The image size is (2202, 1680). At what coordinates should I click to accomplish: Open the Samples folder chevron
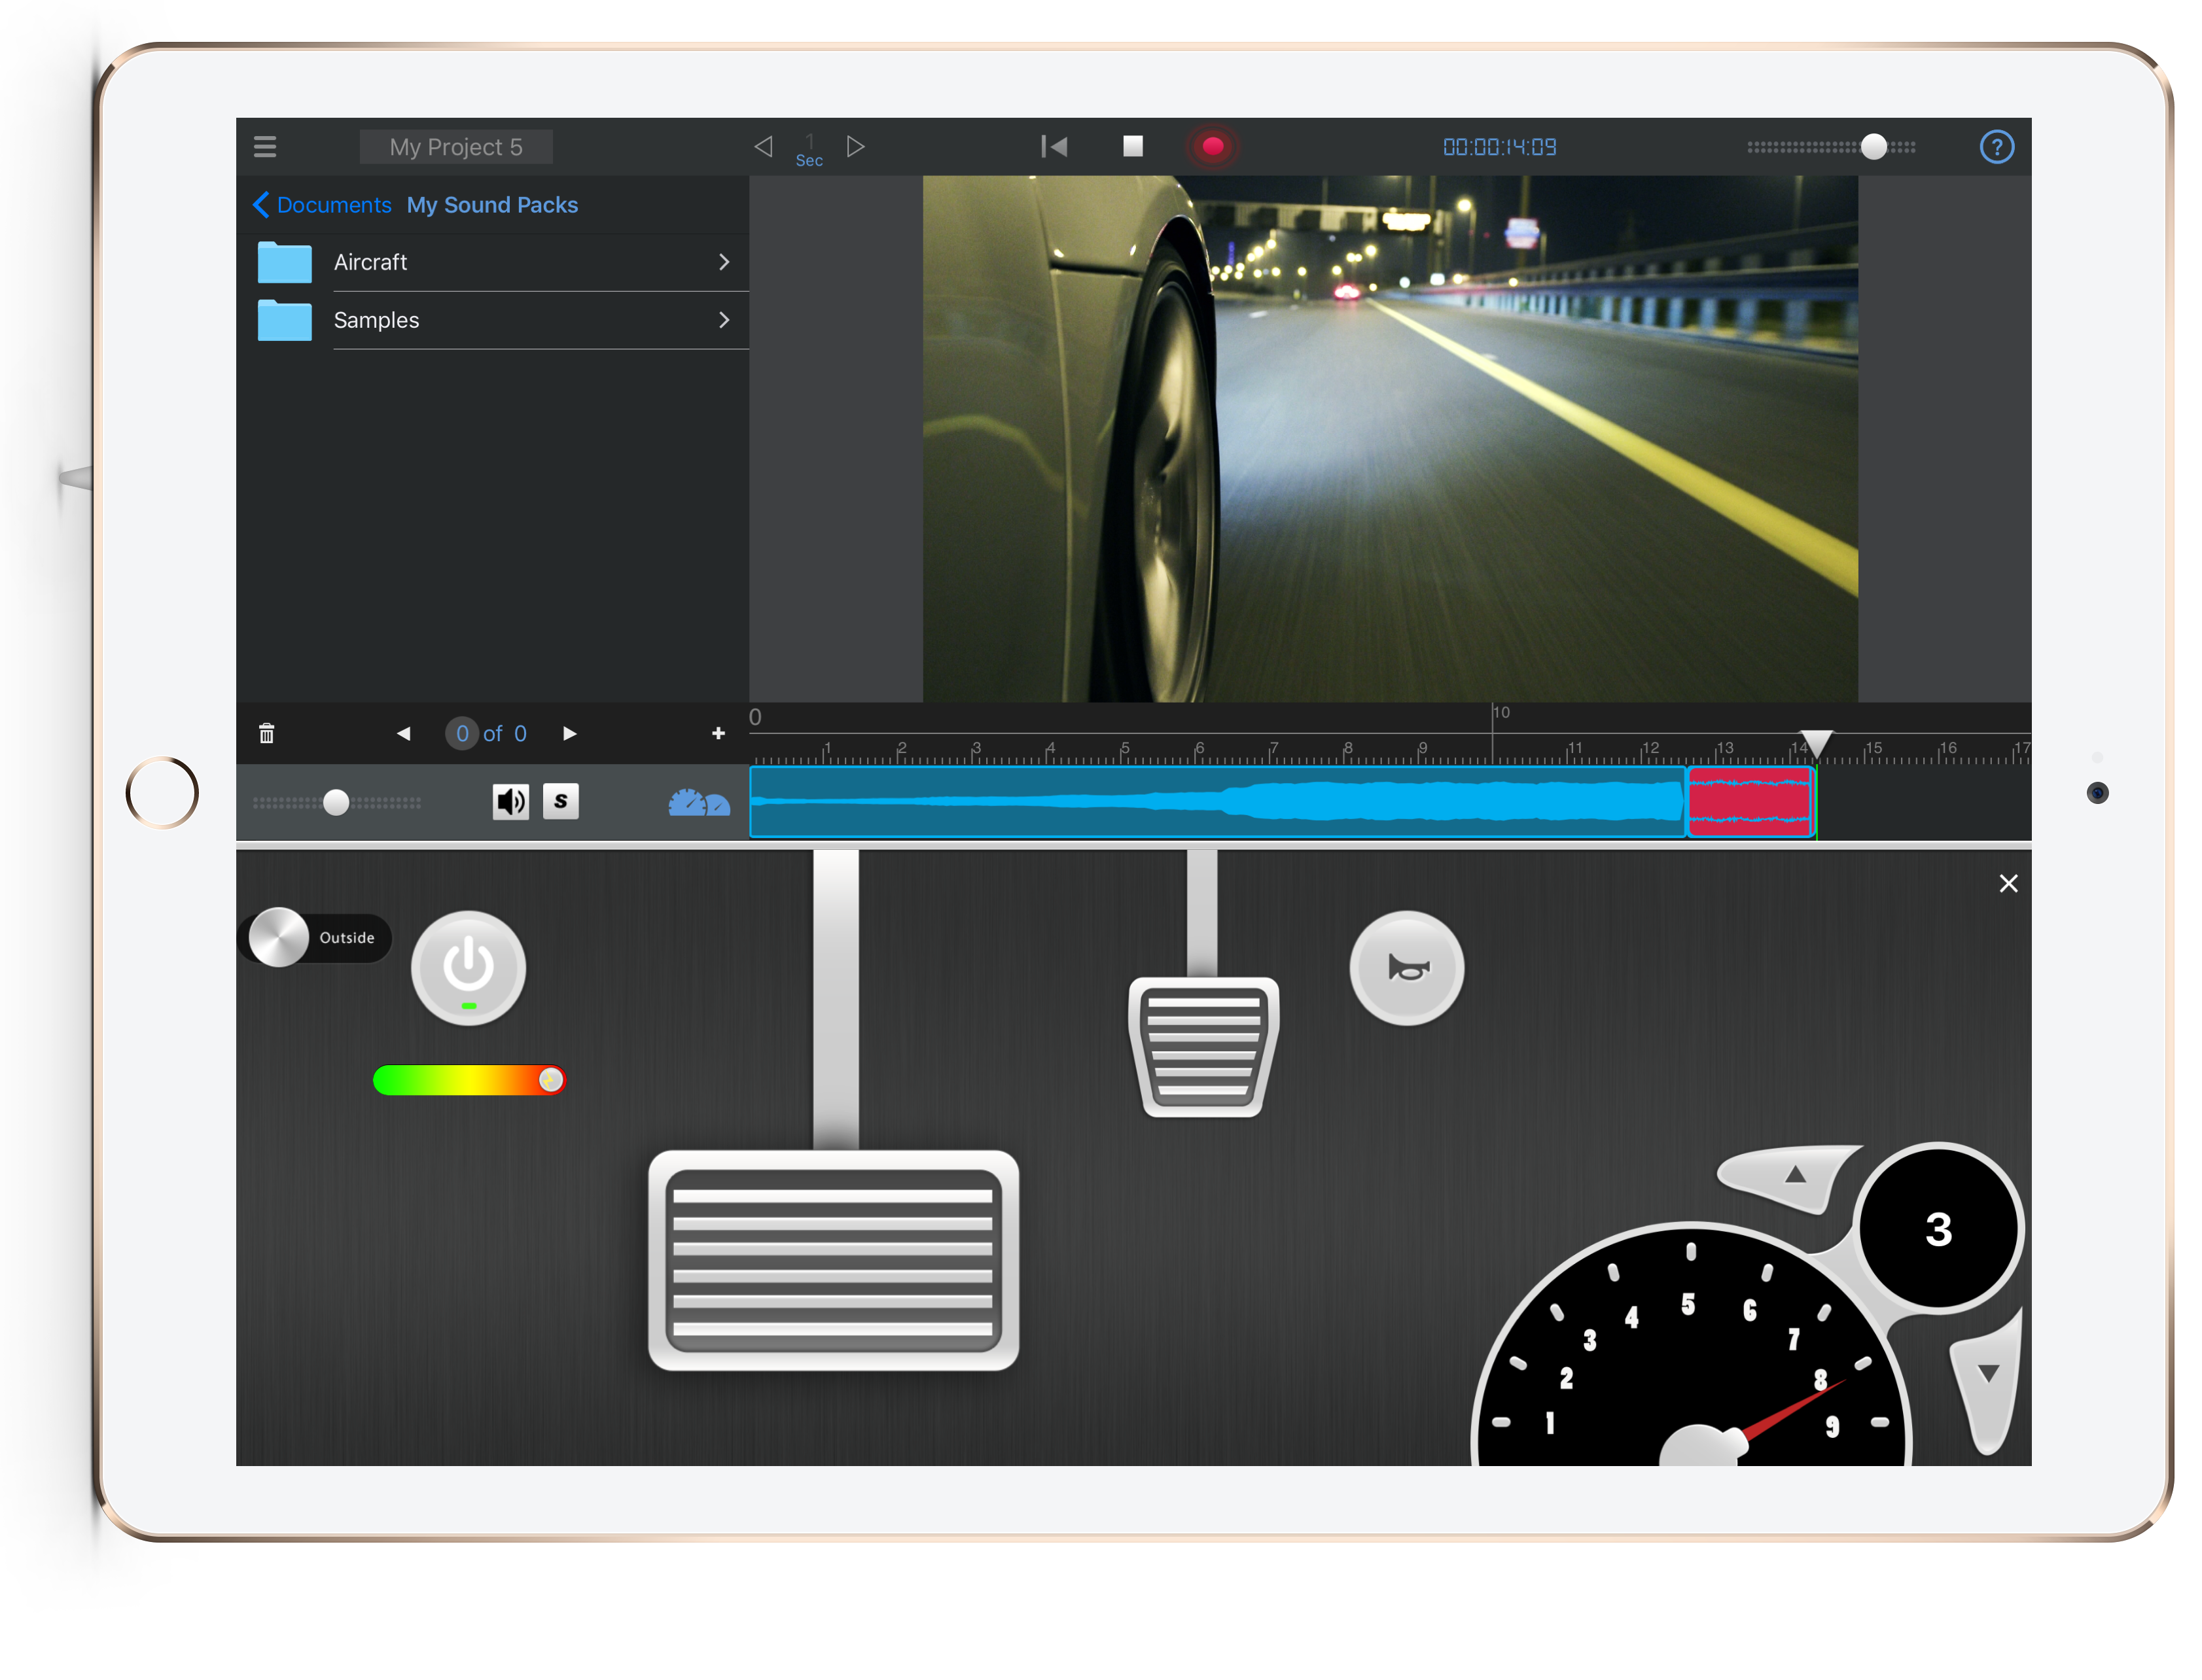[x=724, y=320]
